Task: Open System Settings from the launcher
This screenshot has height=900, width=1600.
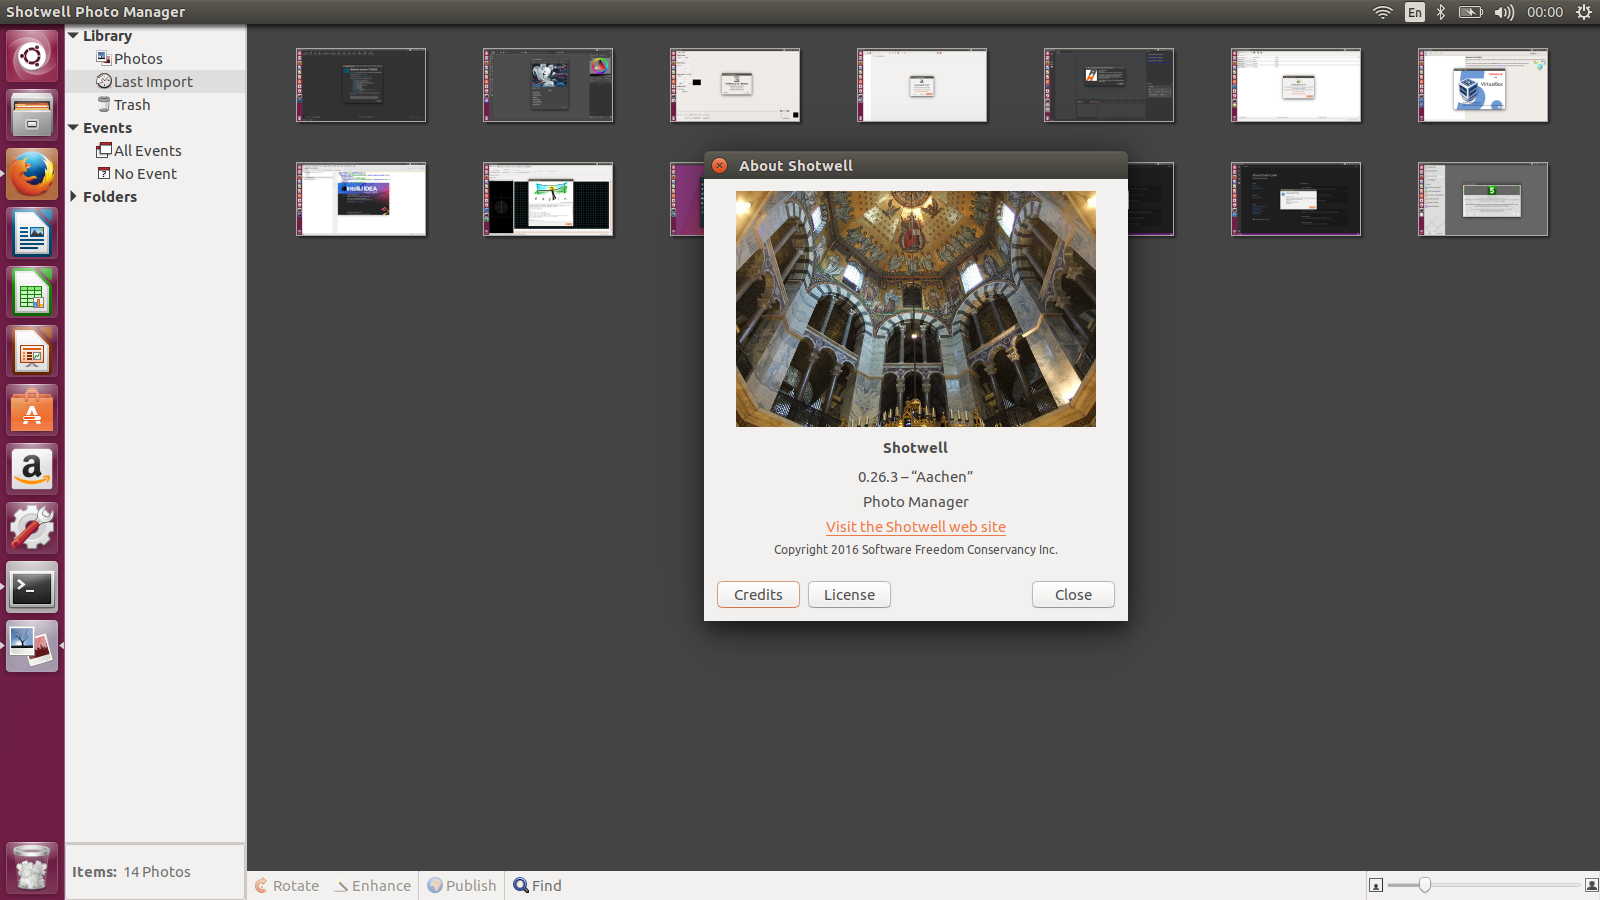Action: click(32, 528)
